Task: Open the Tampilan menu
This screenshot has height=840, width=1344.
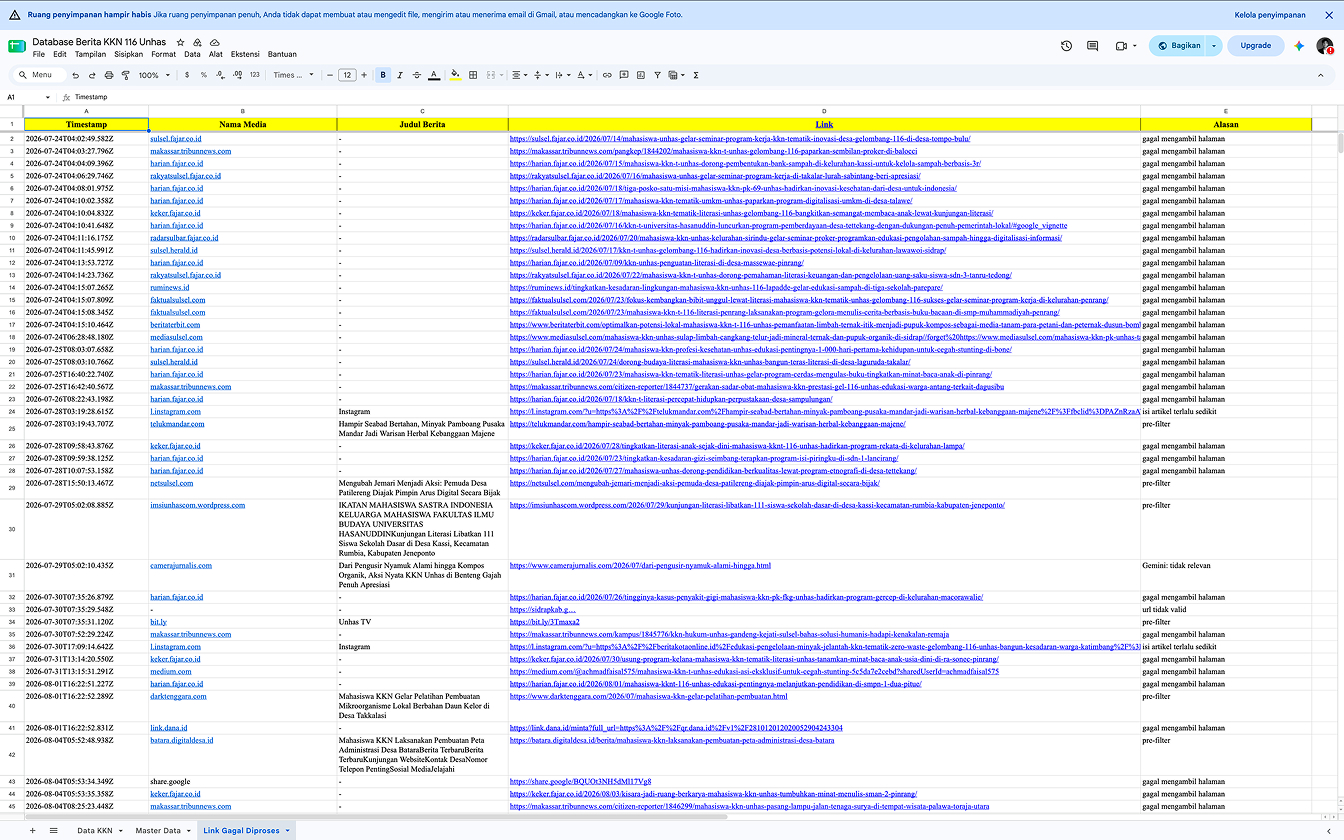Action: (90, 54)
